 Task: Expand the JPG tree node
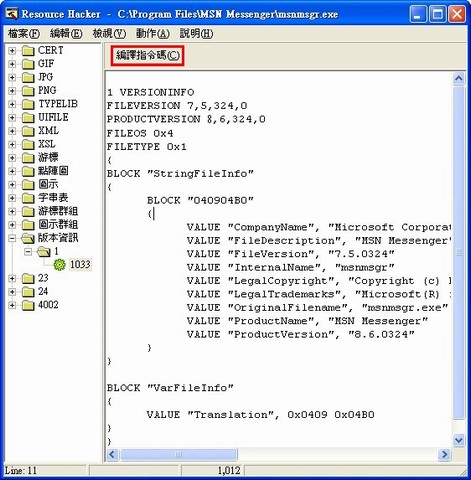[12, 77]
